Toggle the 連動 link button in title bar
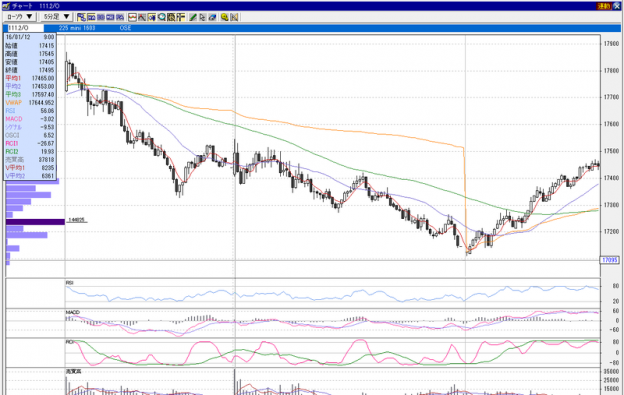Image resolution: width=624 pixels, height=395 pixels. point(604,6)
